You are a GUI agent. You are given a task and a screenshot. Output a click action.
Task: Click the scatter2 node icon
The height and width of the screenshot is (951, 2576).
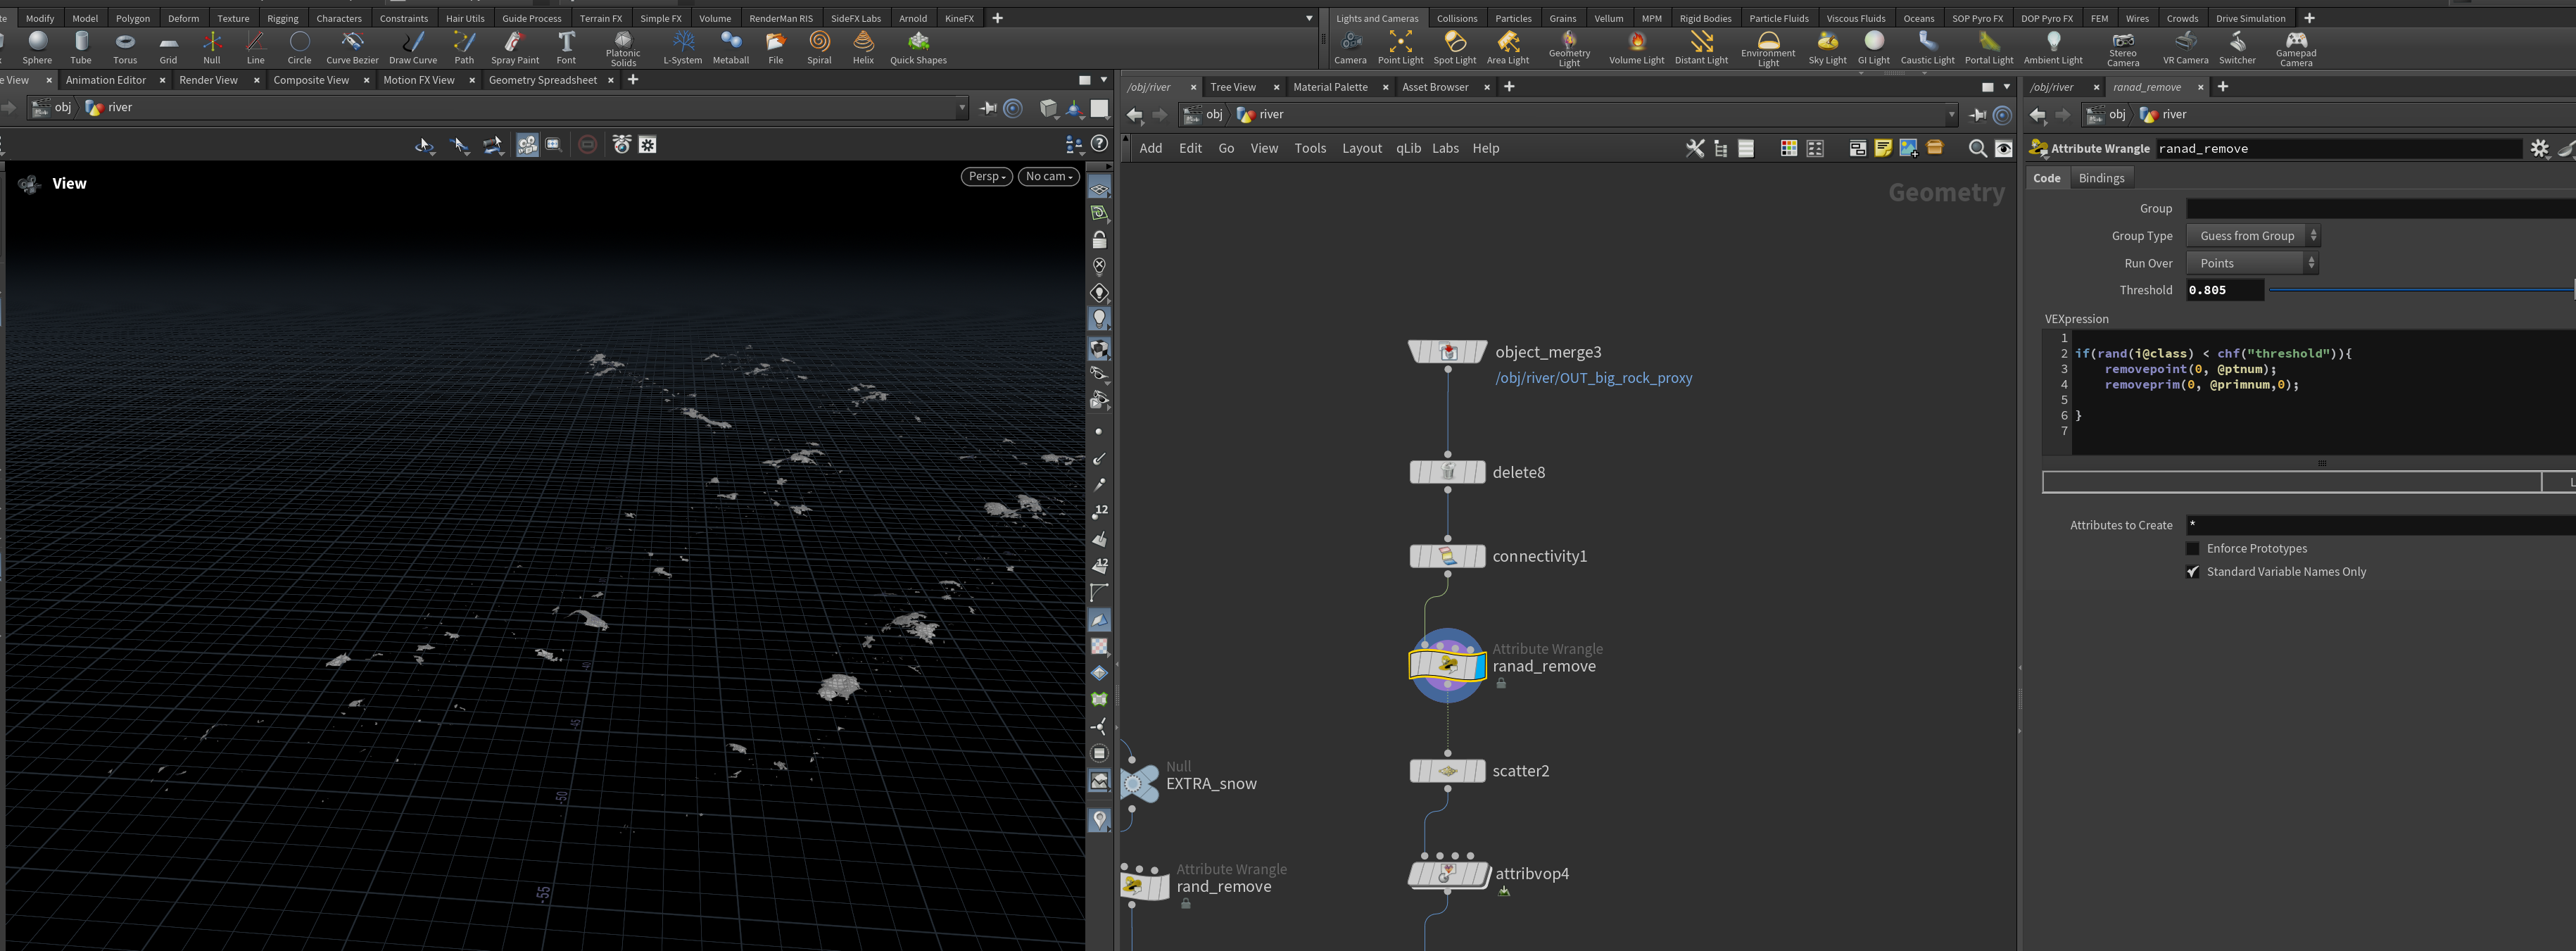point(1447,771)
